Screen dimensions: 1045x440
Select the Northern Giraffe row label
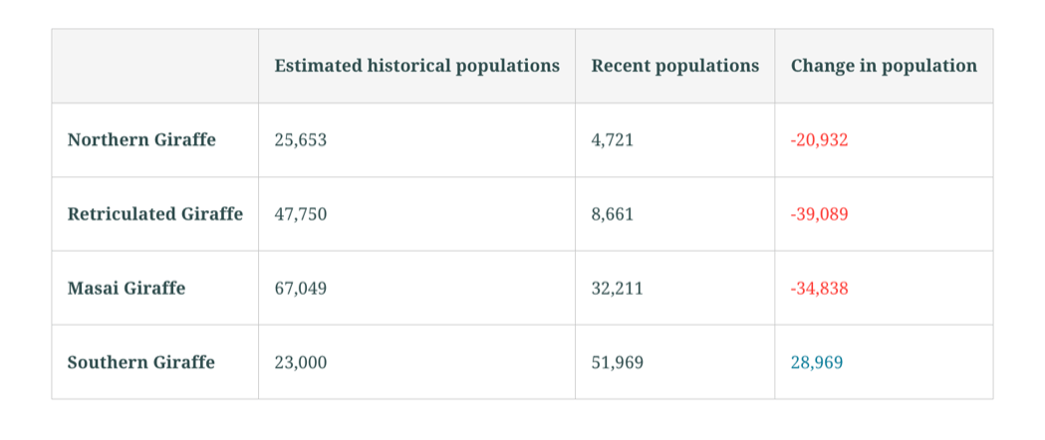pos(141,140)
